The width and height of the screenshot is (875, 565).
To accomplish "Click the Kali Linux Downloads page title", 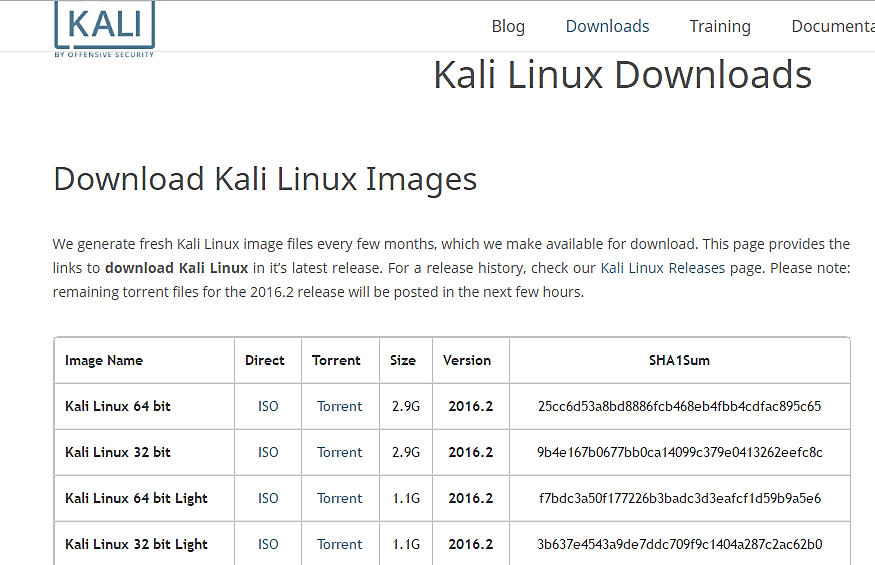I will (623, 75).
